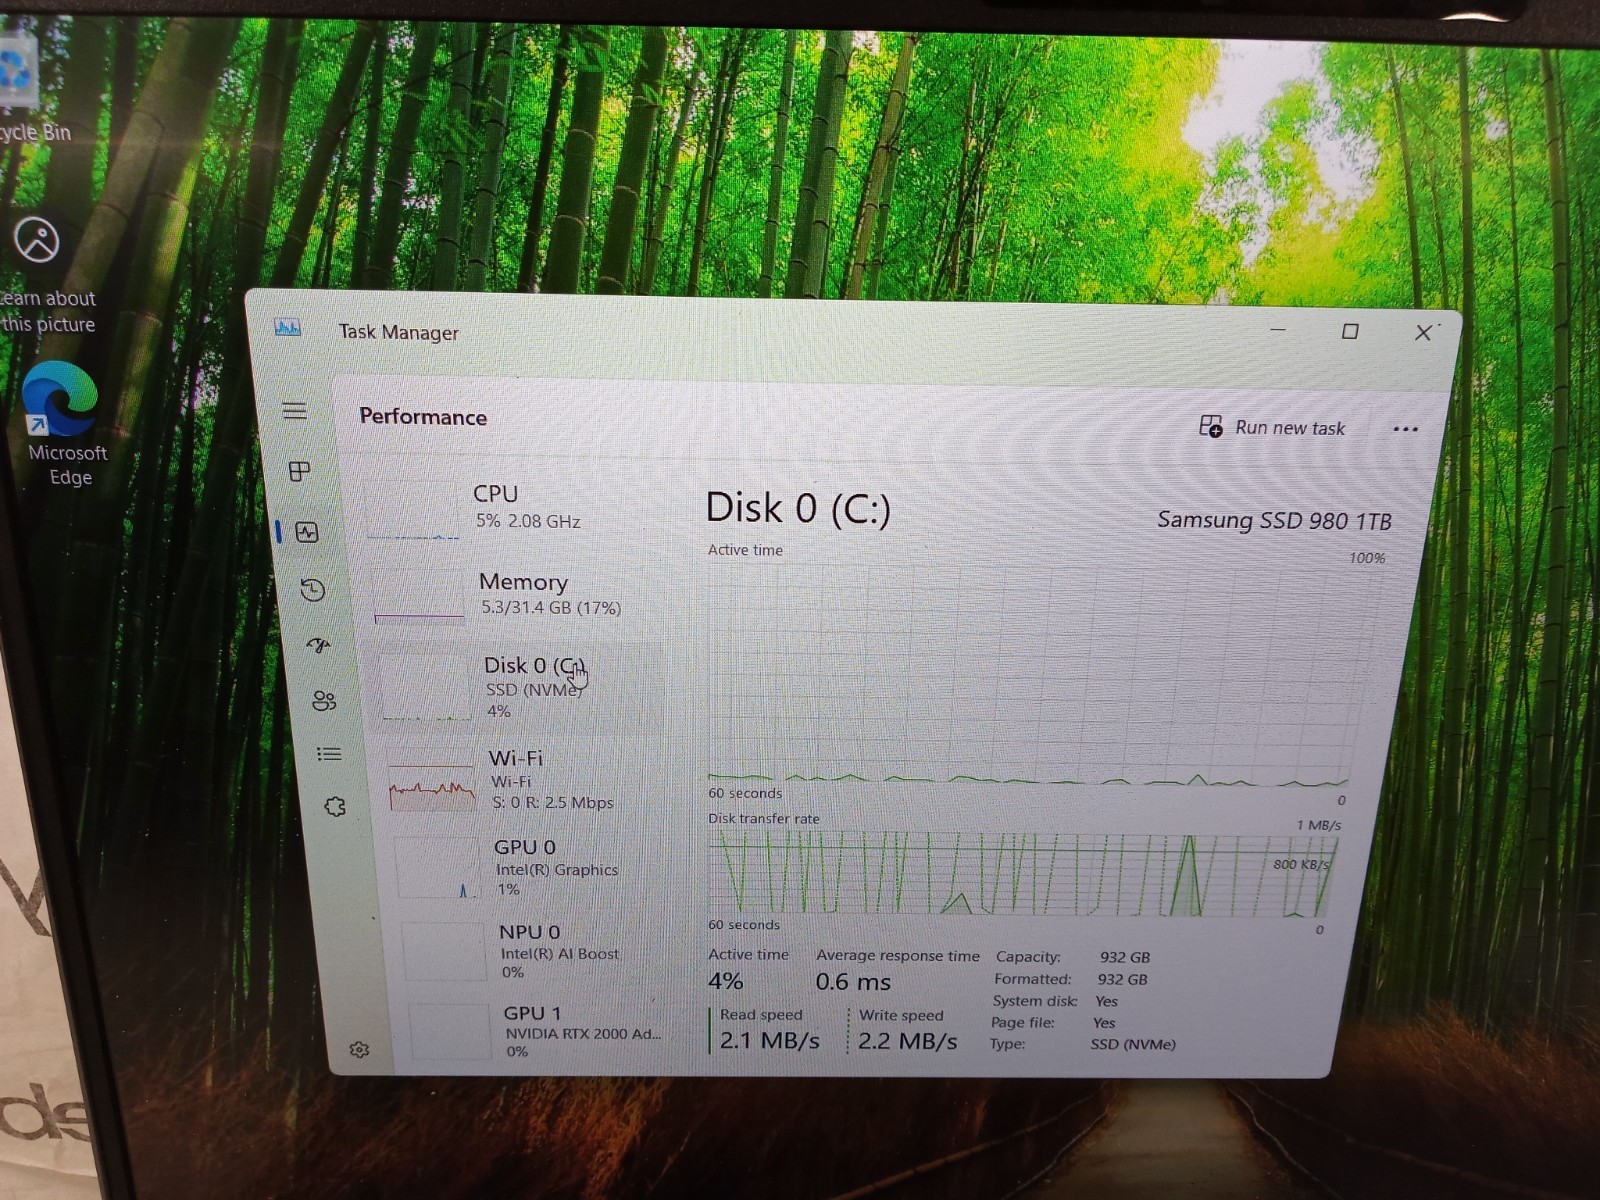The height and width of the screenshot is (1200, 1600).
Task: Close the Task Manager window
Action: click(1424, 333)
